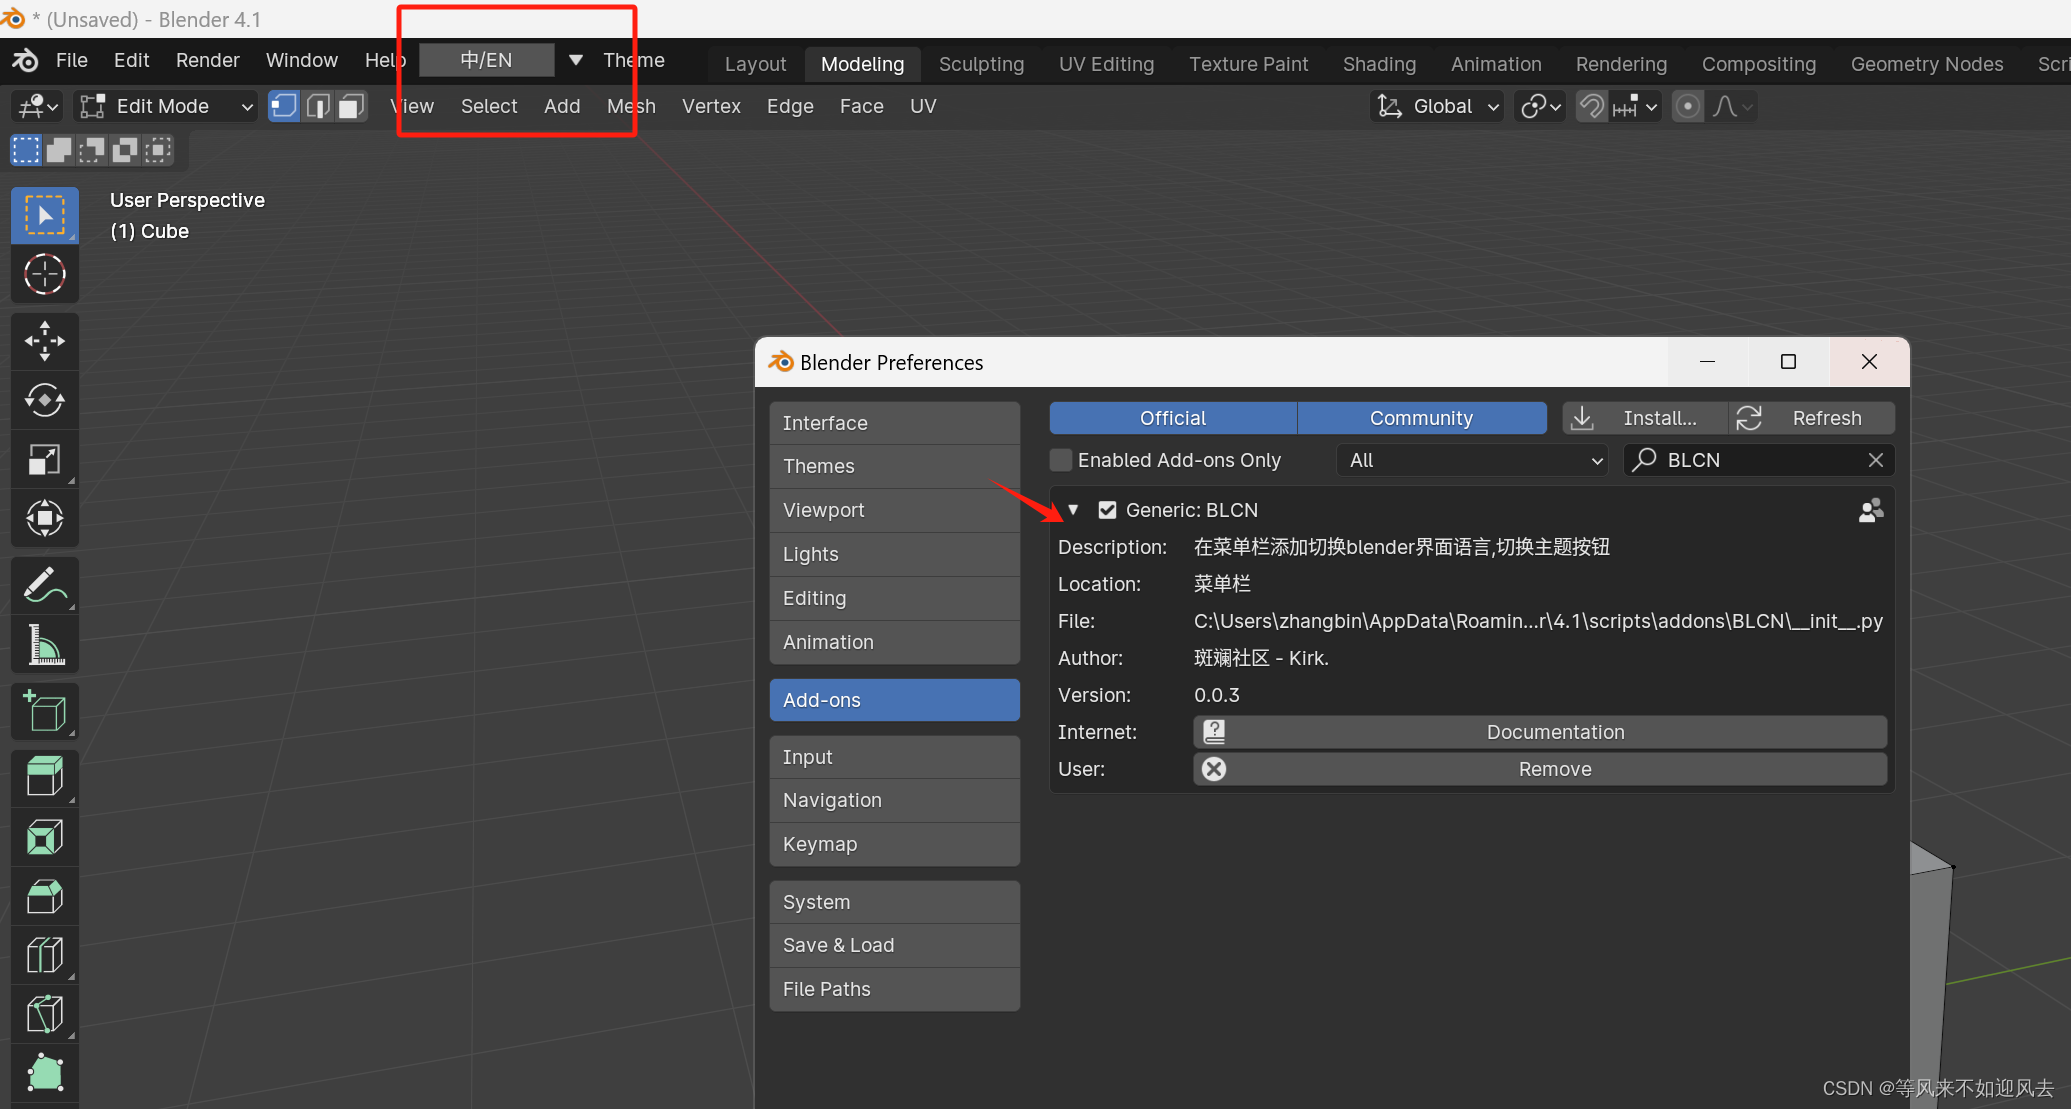Clear the BLCN search text
Screen dimensions: 2071x1109
click(1876, 460)
